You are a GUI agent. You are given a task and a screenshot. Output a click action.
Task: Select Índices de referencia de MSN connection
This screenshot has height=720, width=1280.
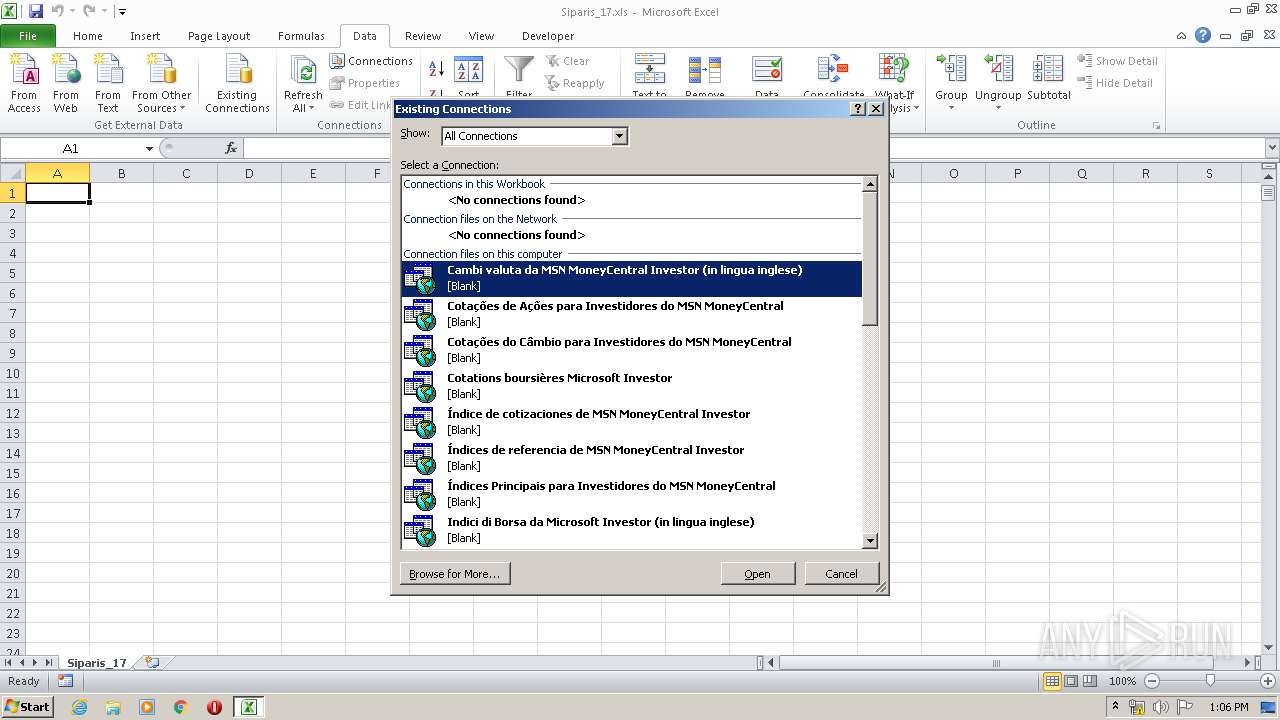[x=631, y=458]
